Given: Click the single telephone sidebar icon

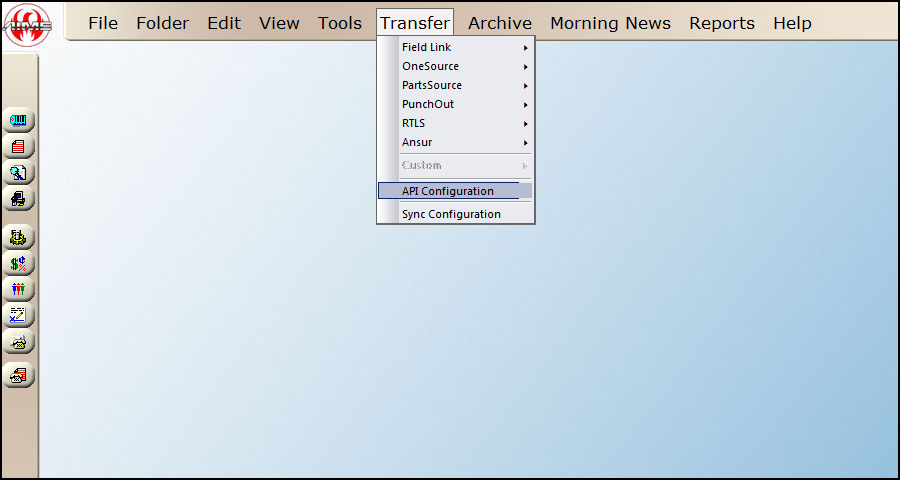Looking at the screenshot, I should [19, 342].
